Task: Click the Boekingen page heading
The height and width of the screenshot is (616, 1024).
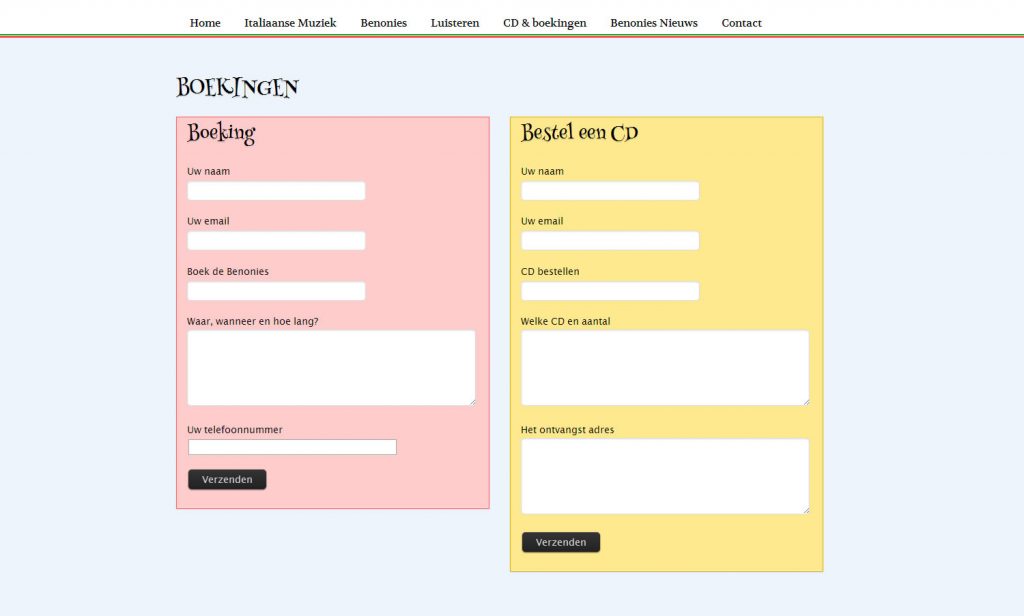Action: [x=238, y=88]
